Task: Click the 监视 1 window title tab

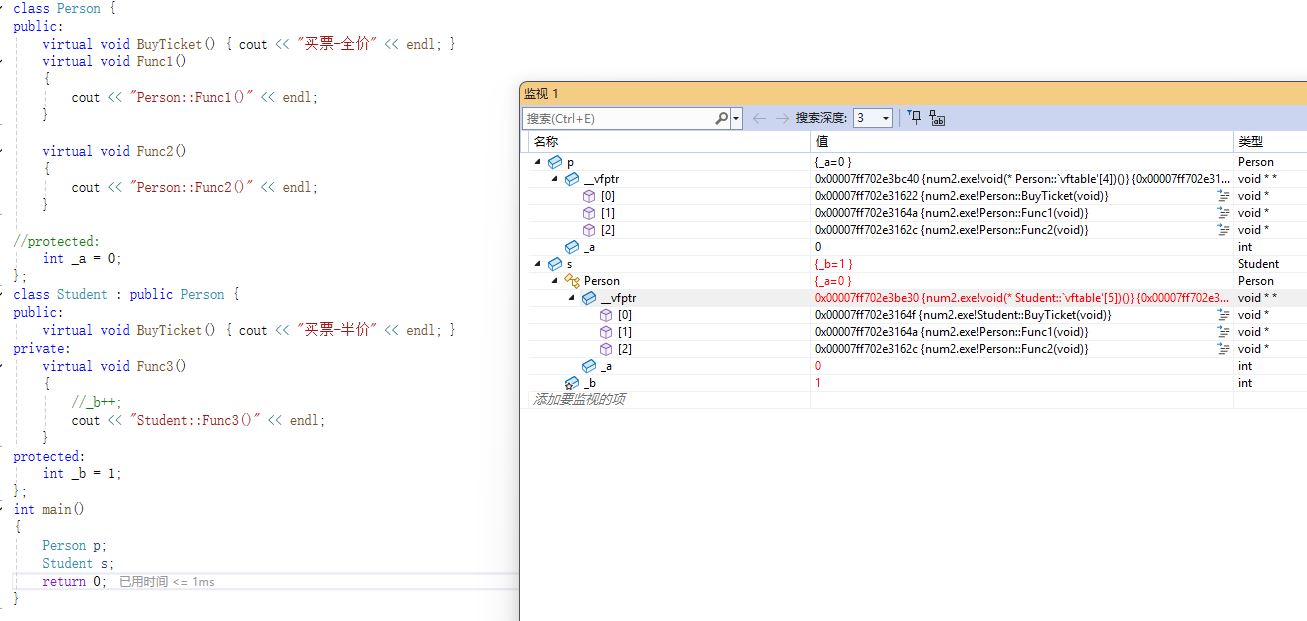Action: (x=542, y=93)
